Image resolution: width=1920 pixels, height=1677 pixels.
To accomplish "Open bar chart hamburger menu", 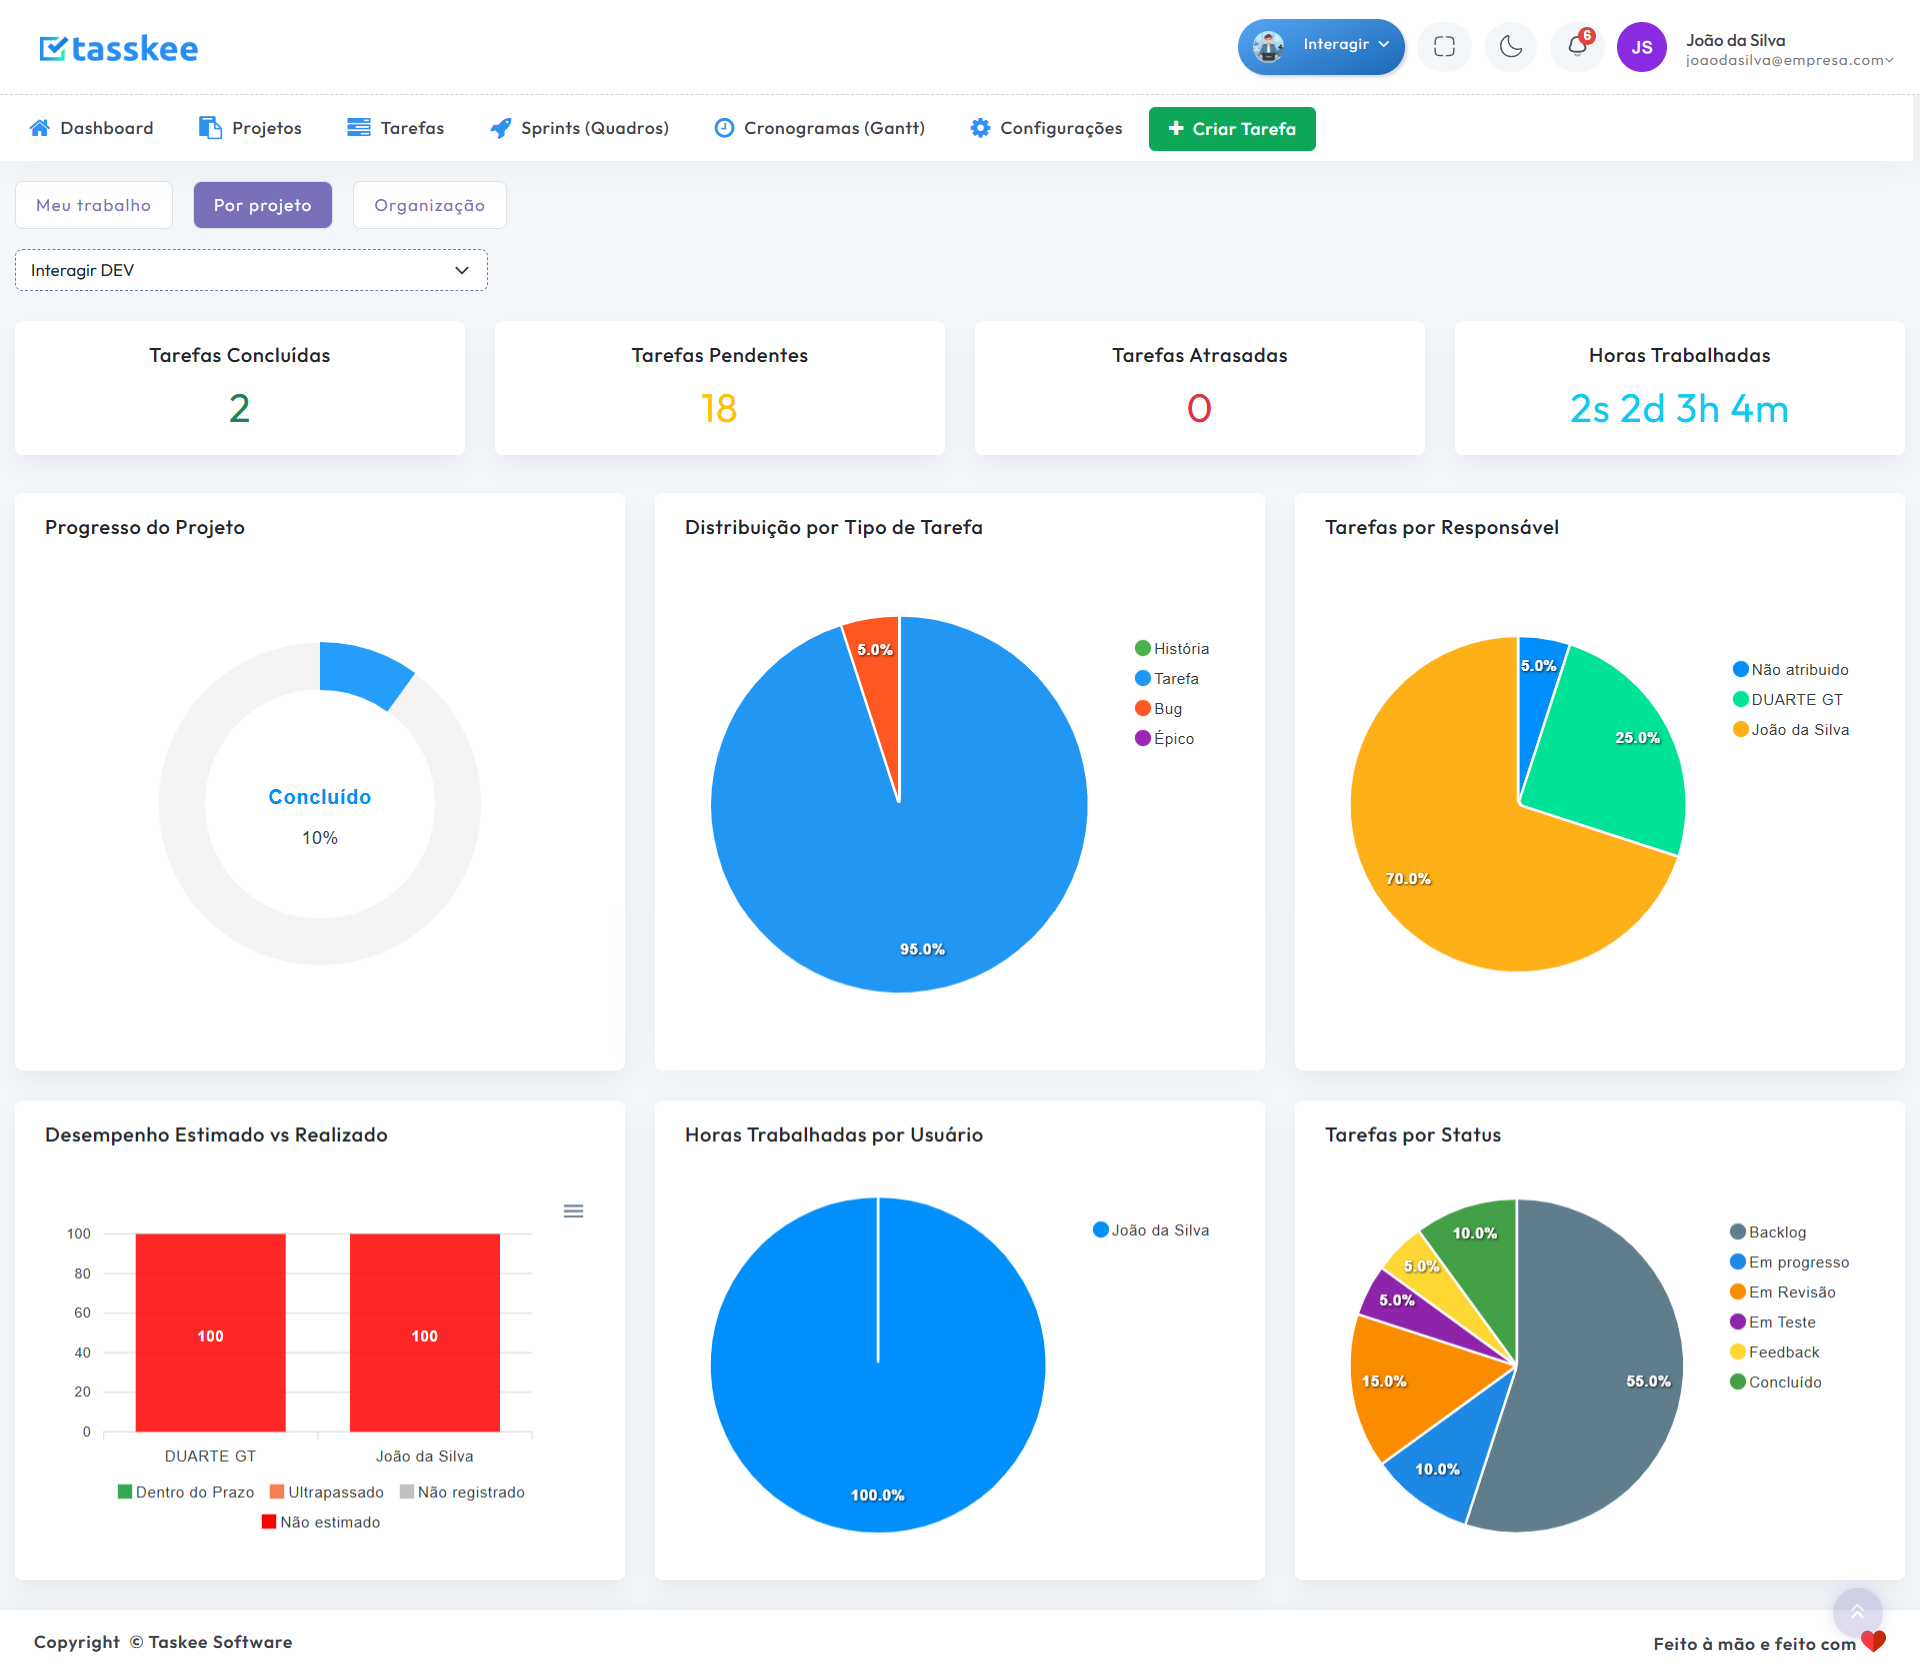I will click(573, 1211).
